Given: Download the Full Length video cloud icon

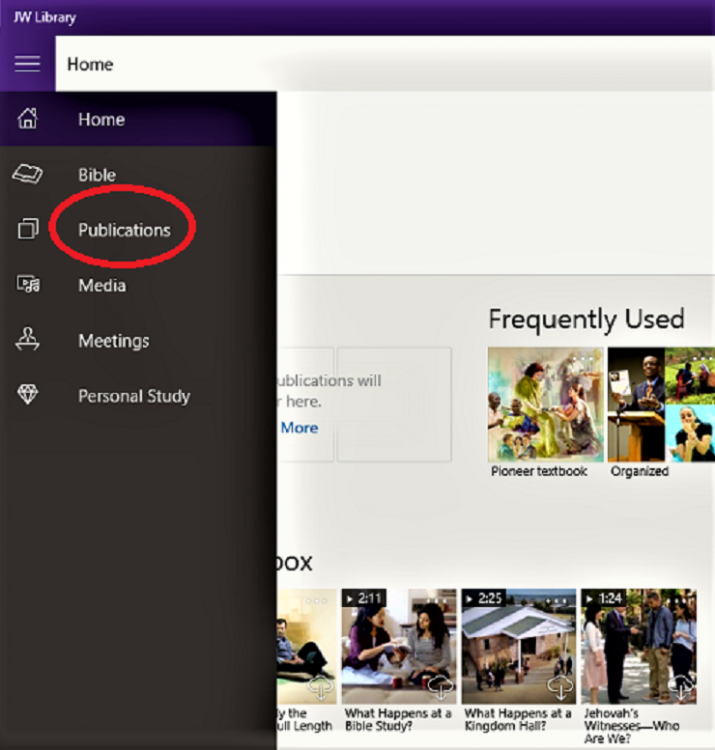Looking at the screenshot, I should pyautogui.click(x=320, y=687).
